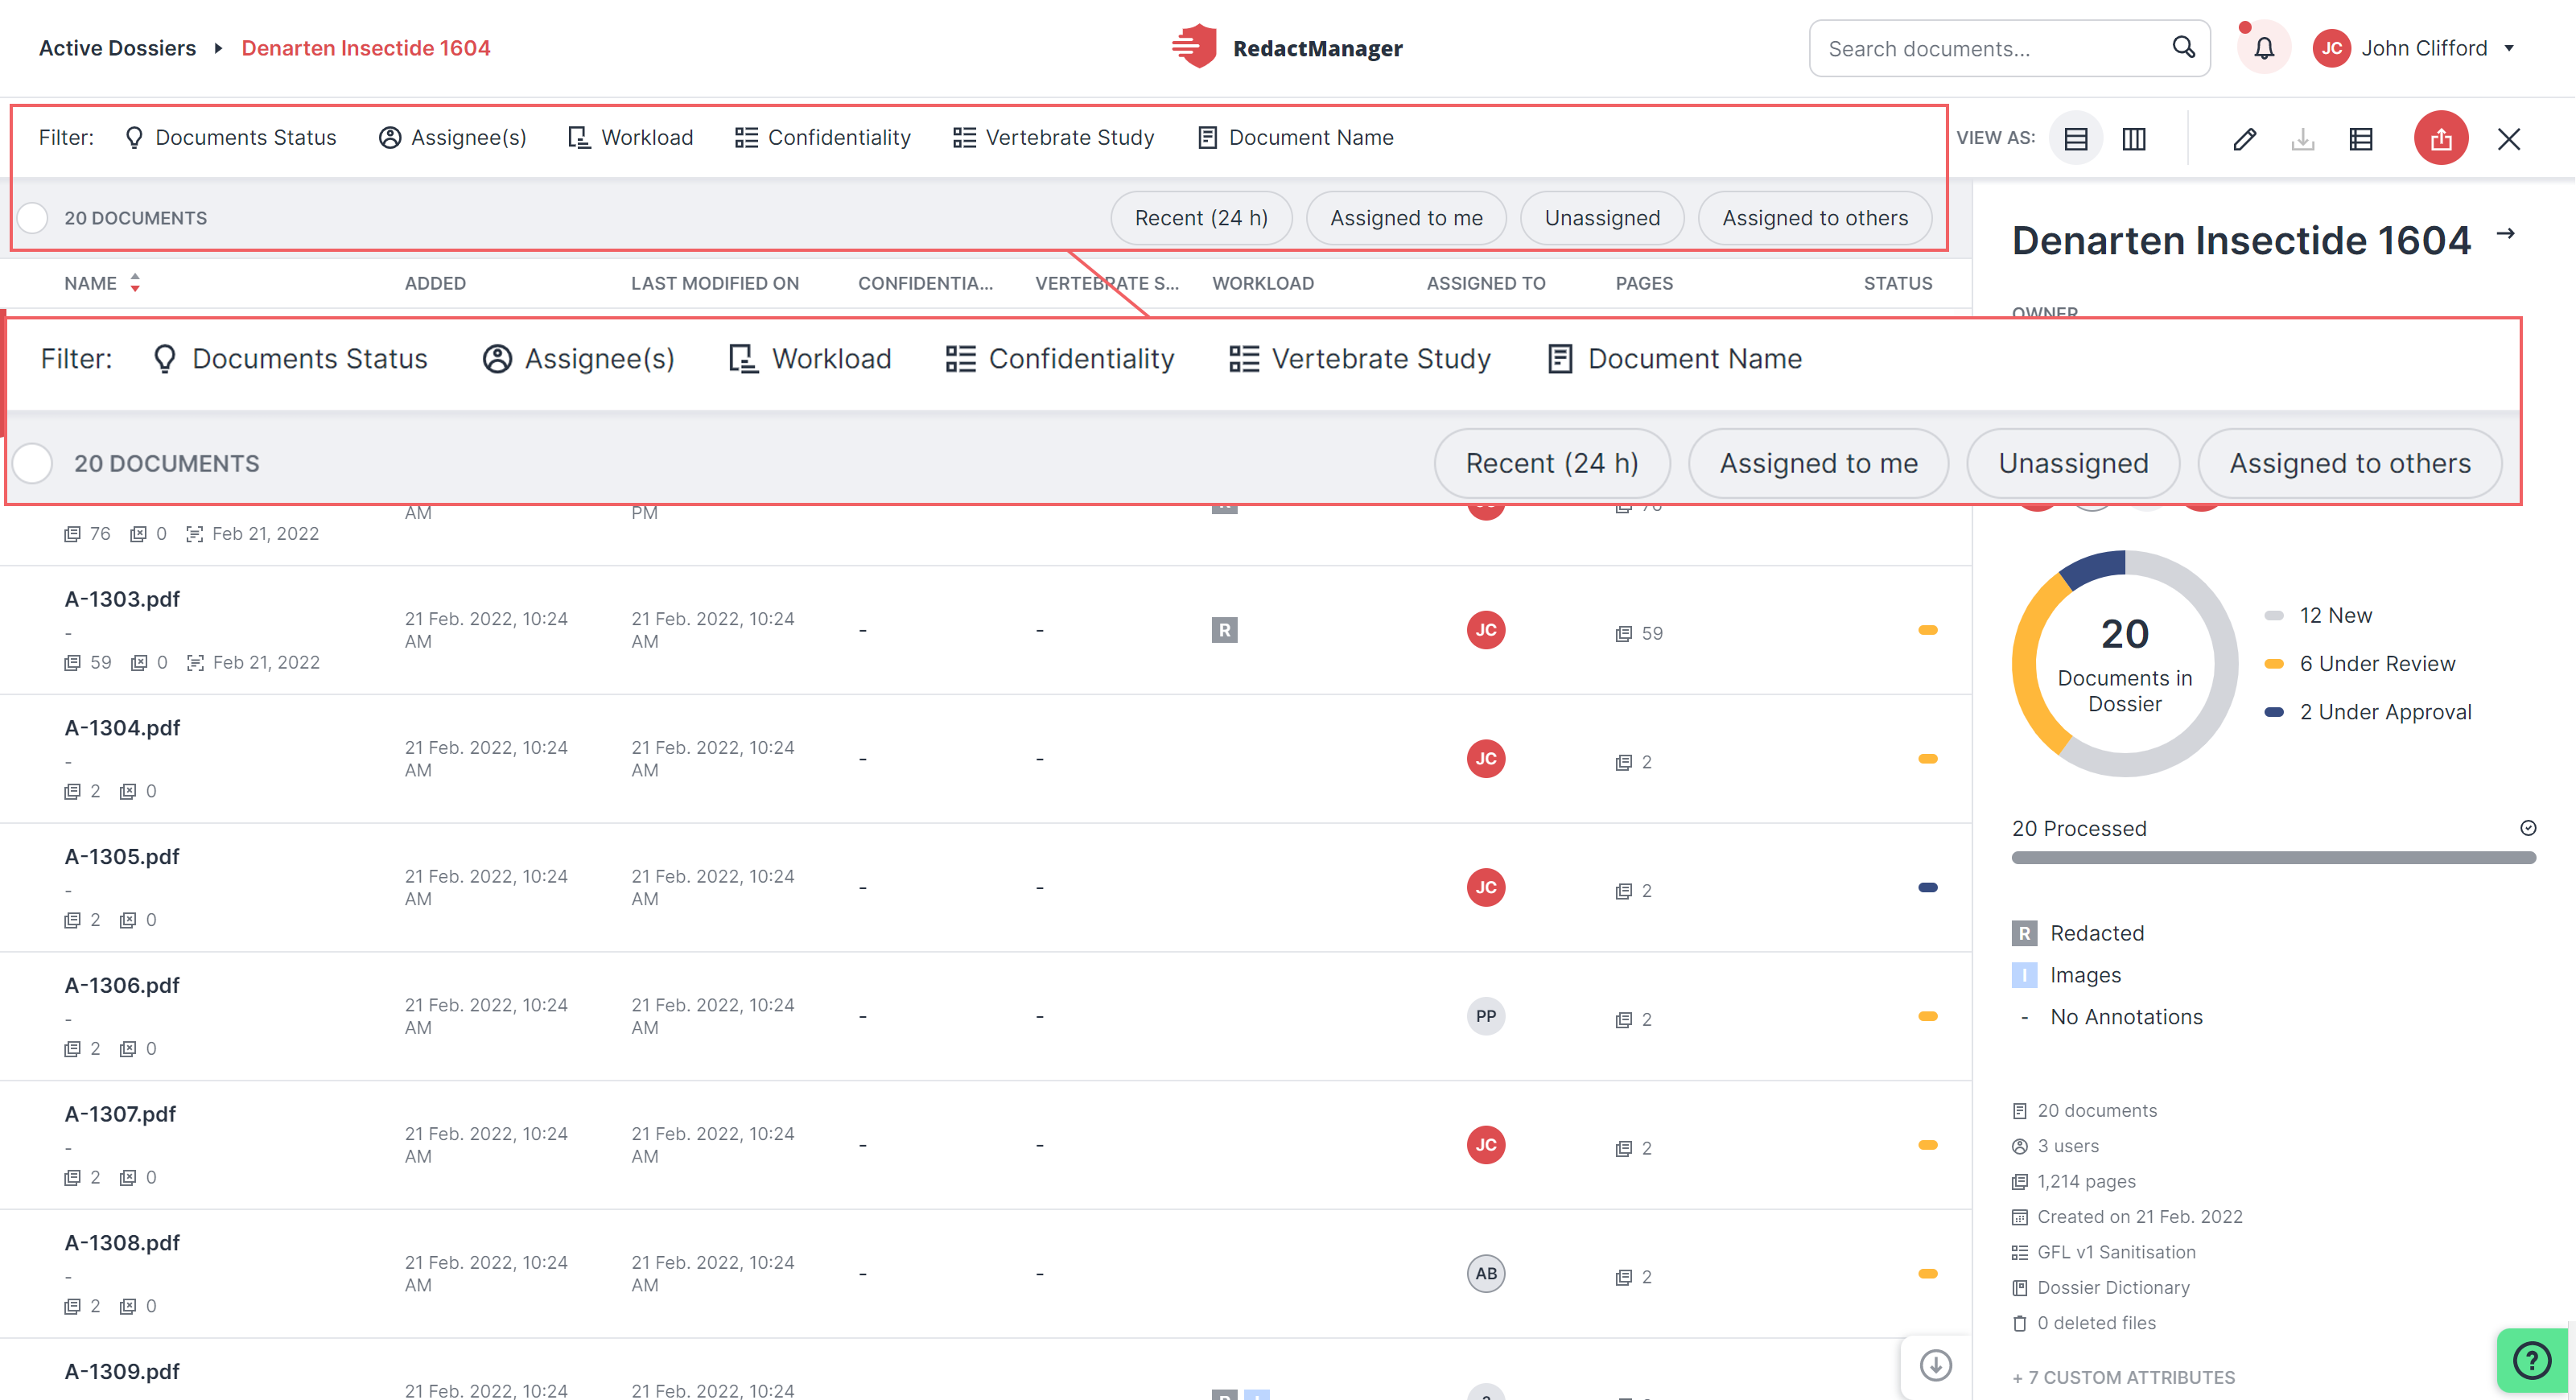The height and width of the screenshot is (1400, 2576).
Task: Click the check-circle icon beside 20 Processed
Action: 2528,828
